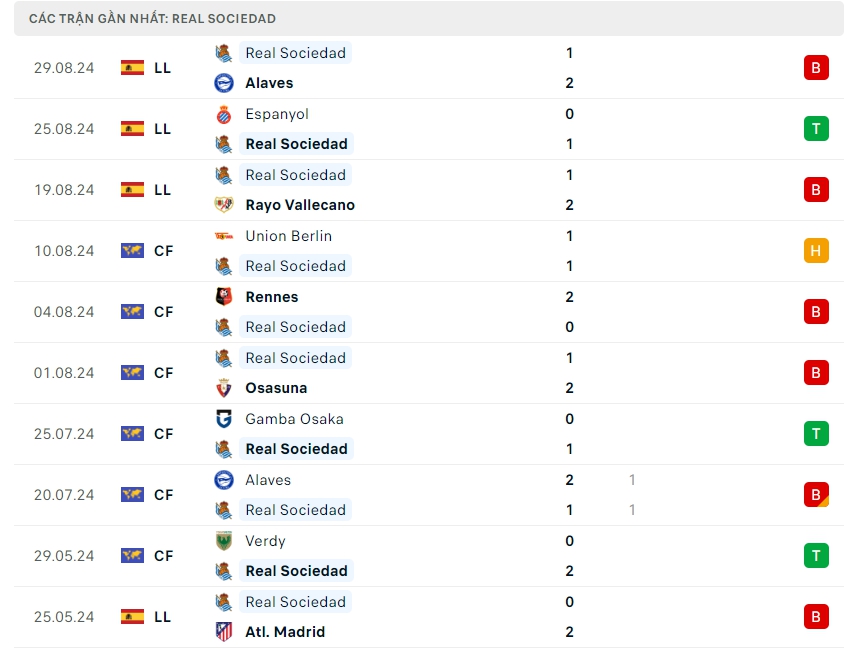Click the LL label for 19.08.24 match
Screen dimensions: 857x649
pos(163,190)
